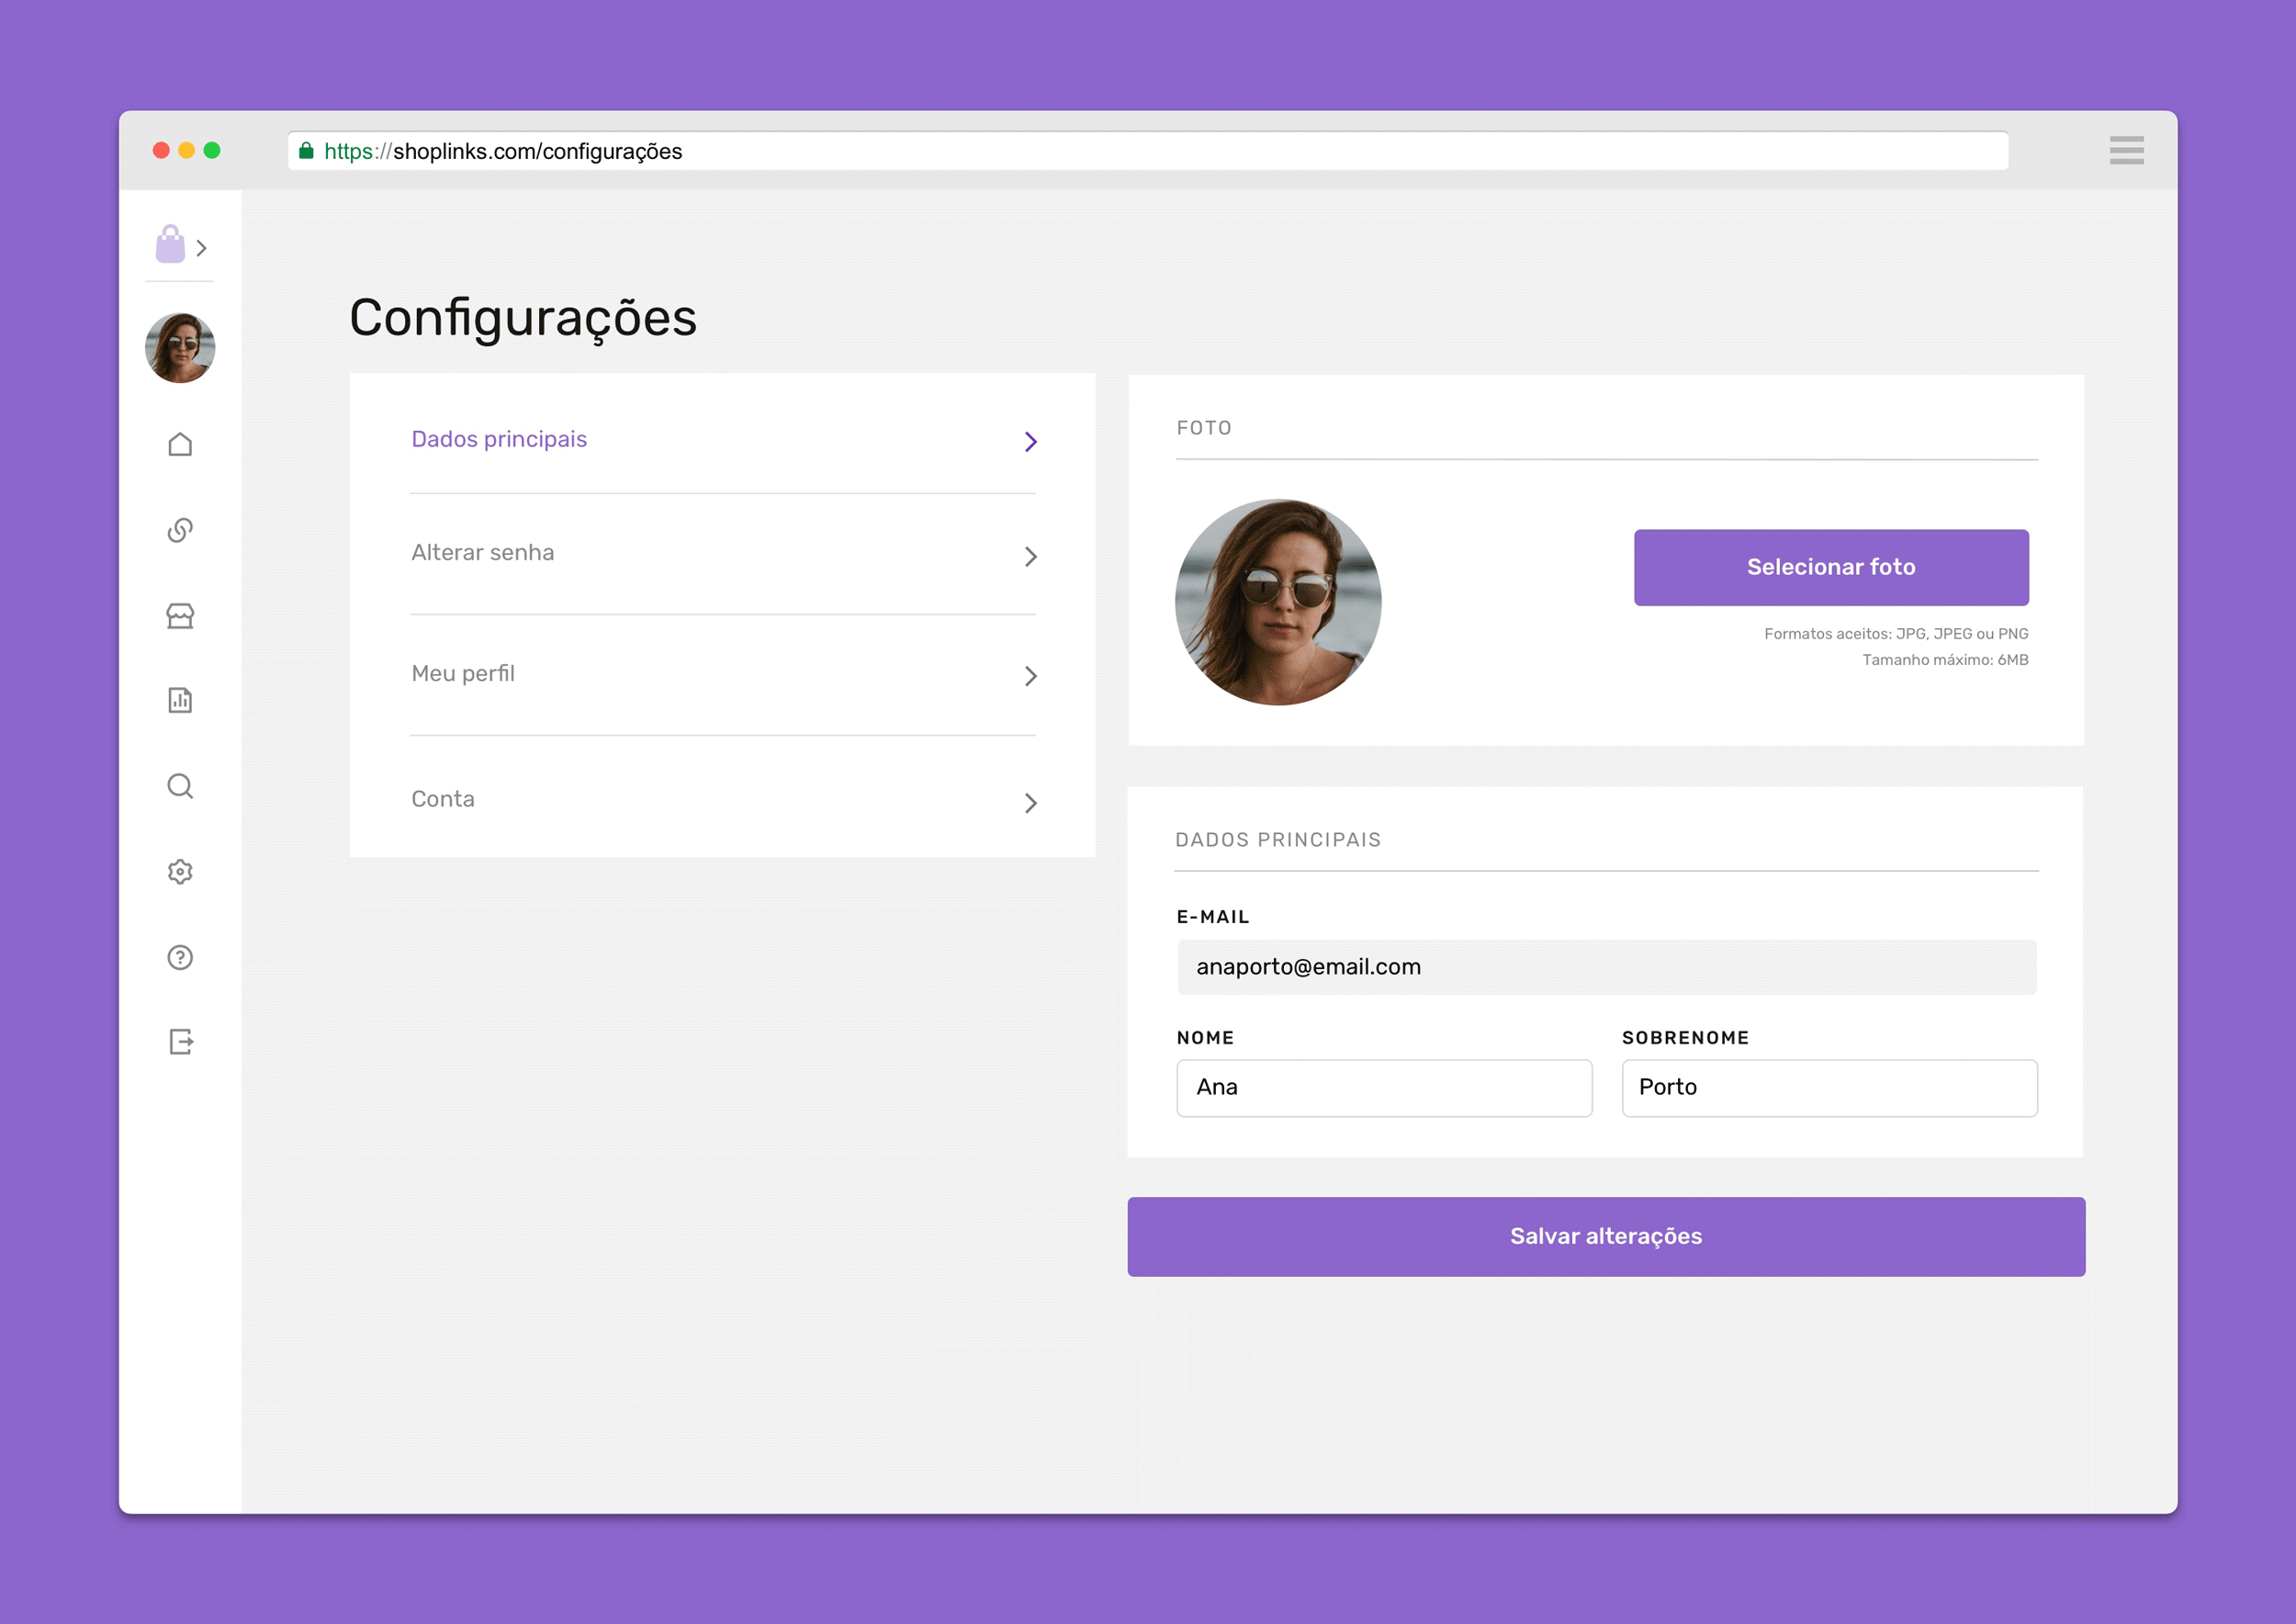The width and height of the screenshot is (2296, 1624).
Task: Open the settings gear icon in sidebar
Action: [180, 872]
